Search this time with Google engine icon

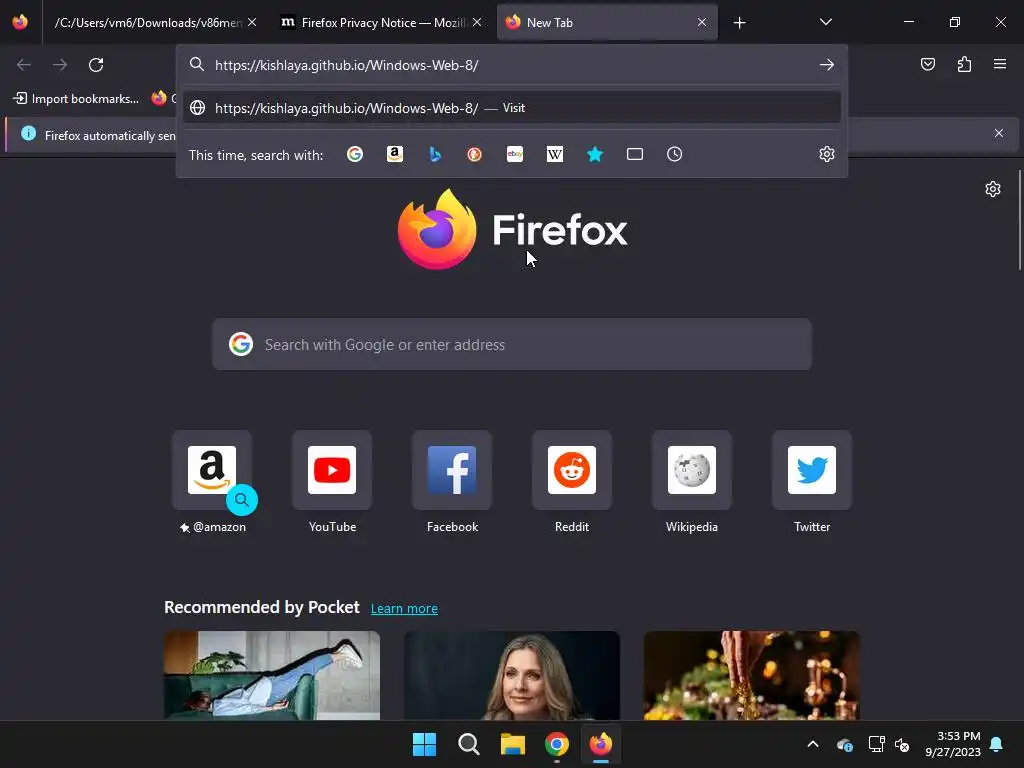tap(355, 154)
